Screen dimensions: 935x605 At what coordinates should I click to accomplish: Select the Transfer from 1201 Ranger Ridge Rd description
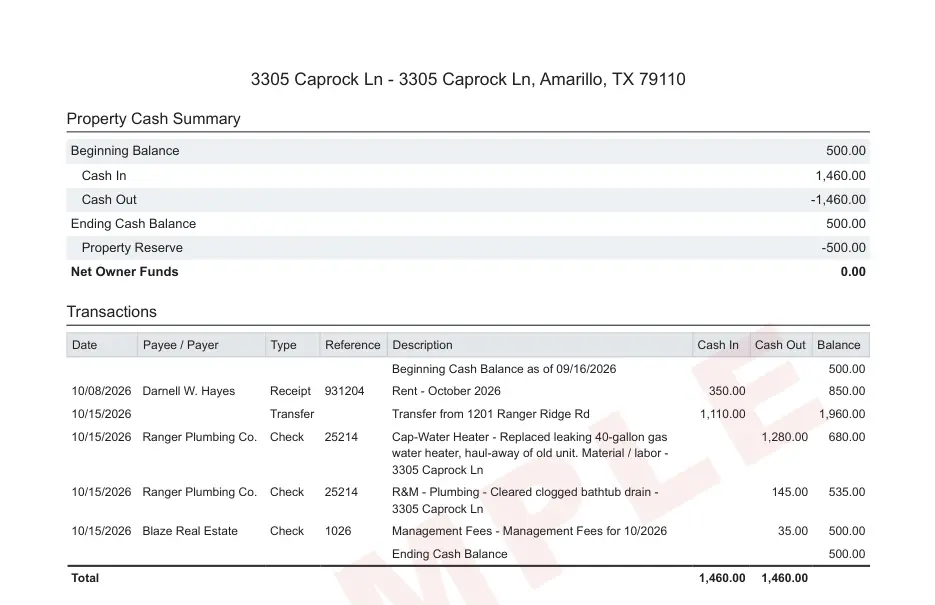[x=490, y=414]
